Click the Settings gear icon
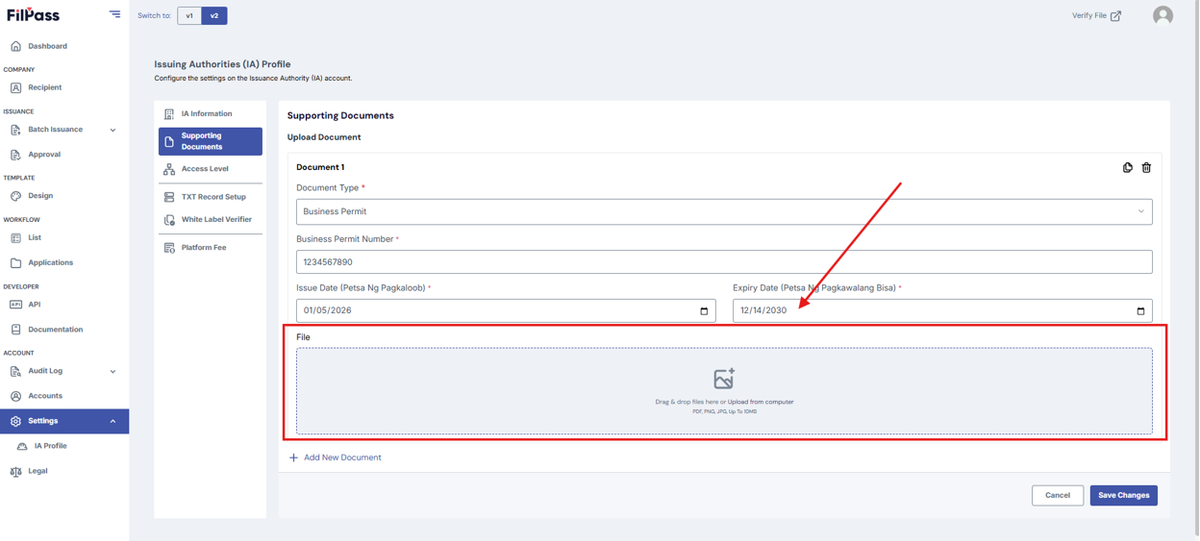 [16, 421]
